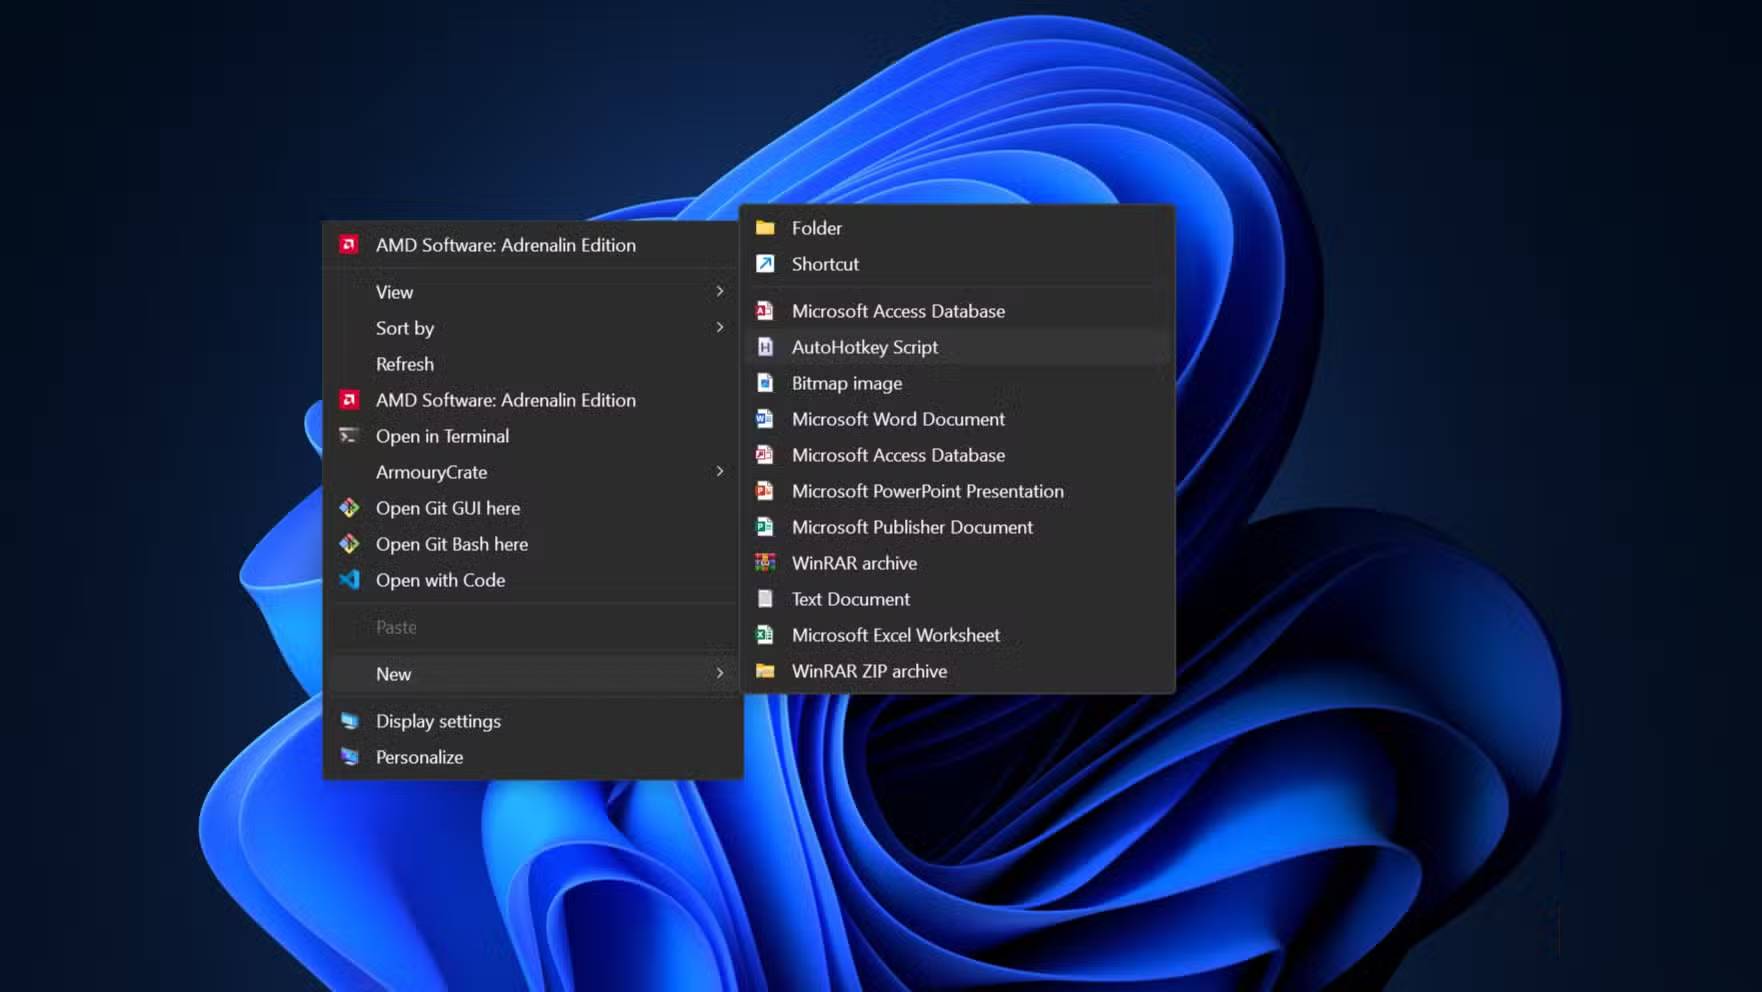The height and width of the screenshot is (992, 1762).
Task: Create a new WinRAR ZIP archive
Action: [868, 671]
